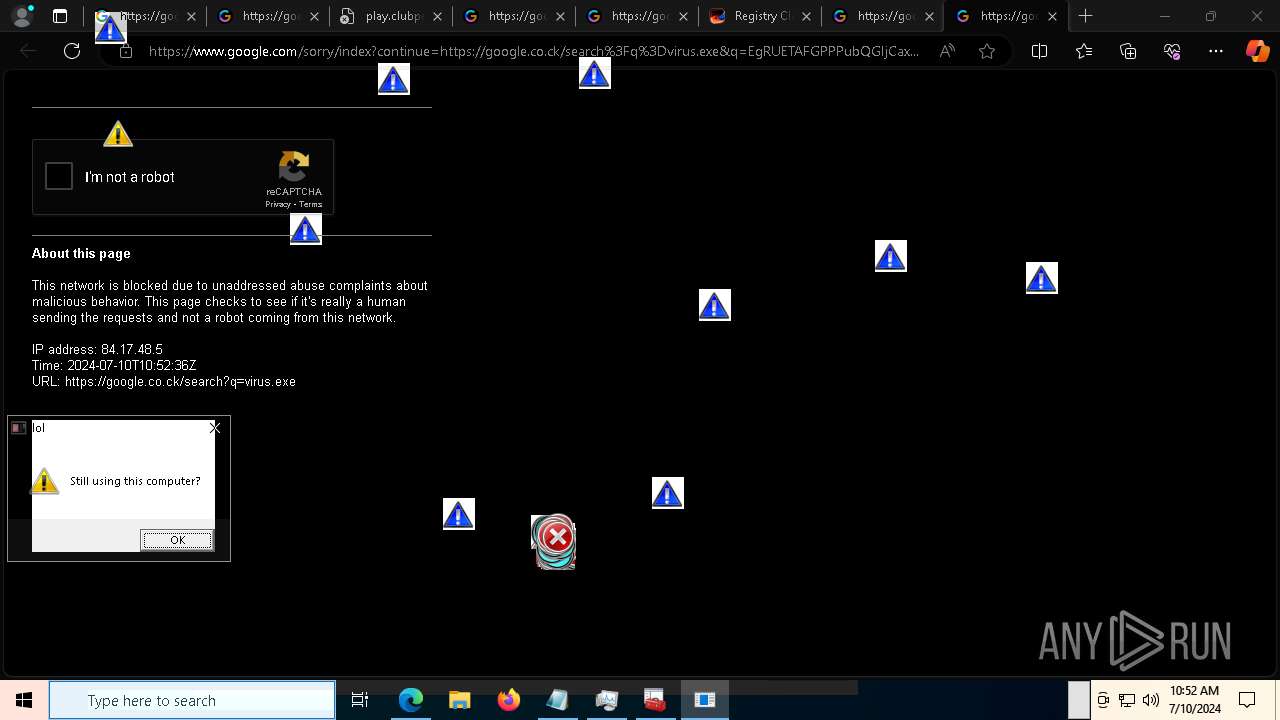Screen dimensions: 1280x720
Task: Select the IP address 84.17.48.5 line
Action: pyautogui.click(x=97, y=349)
